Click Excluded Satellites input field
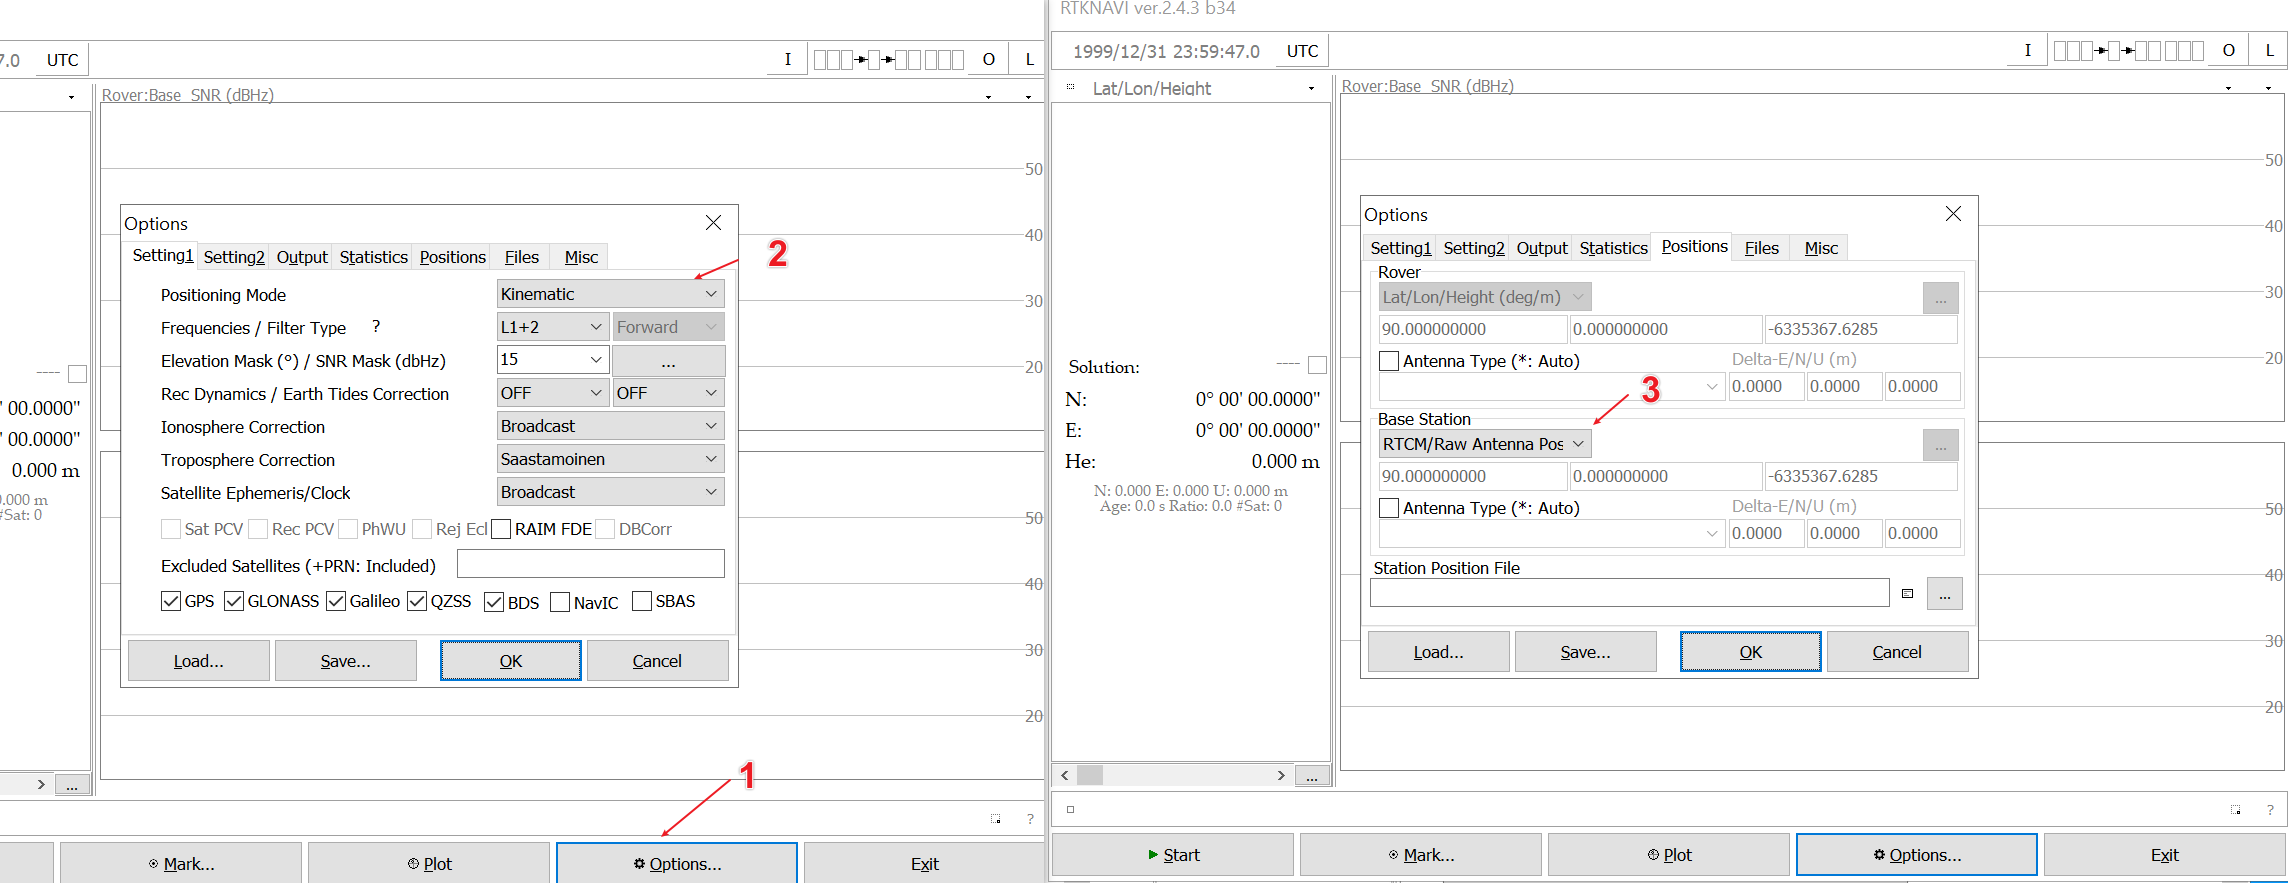Viewport: 2288px width, 883px height. click(x=591, y=564)
